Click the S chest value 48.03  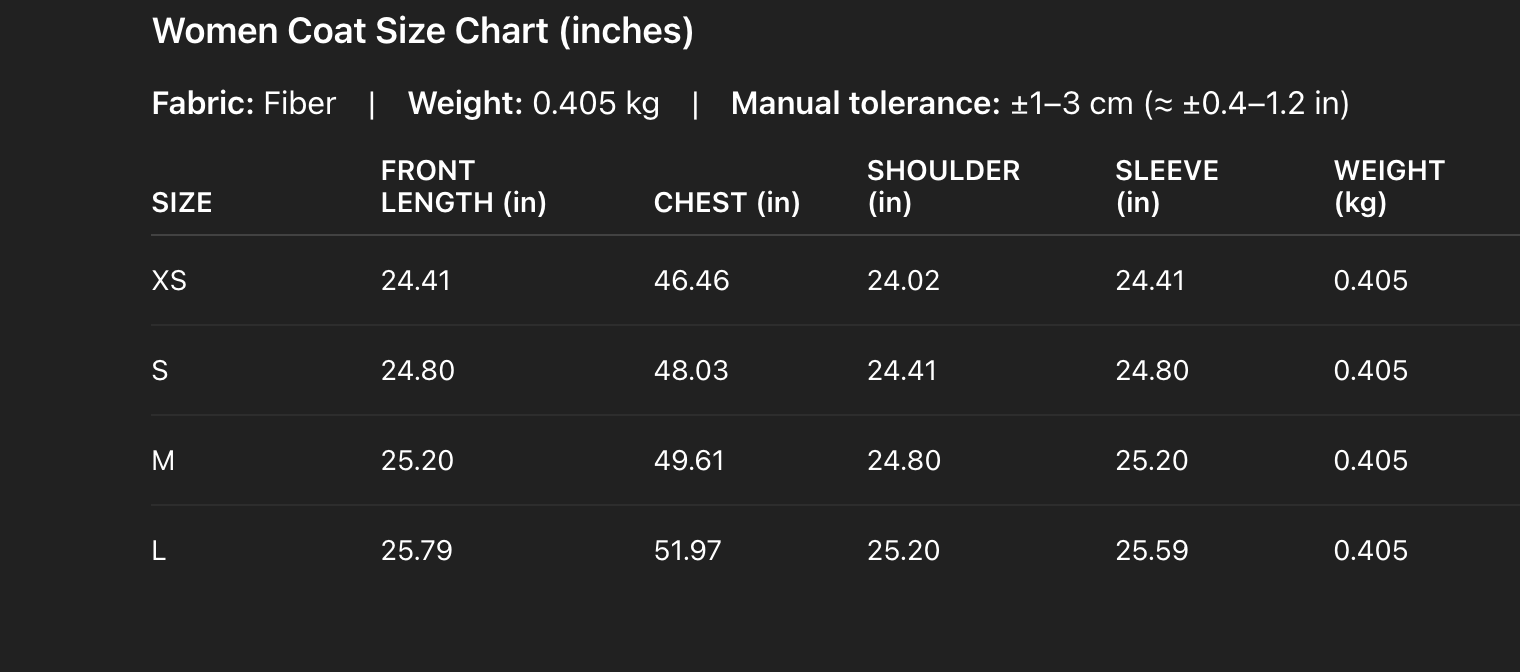tap(691, 371)
